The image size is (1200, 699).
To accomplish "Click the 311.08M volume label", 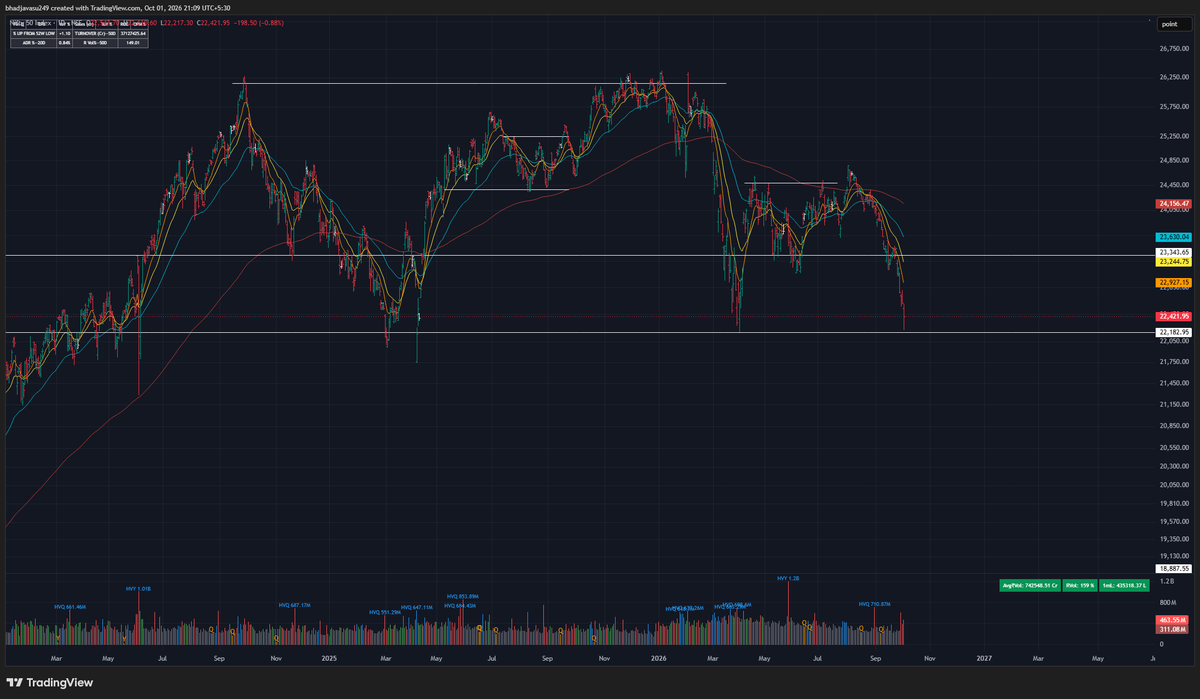I will coord(1171,630).
